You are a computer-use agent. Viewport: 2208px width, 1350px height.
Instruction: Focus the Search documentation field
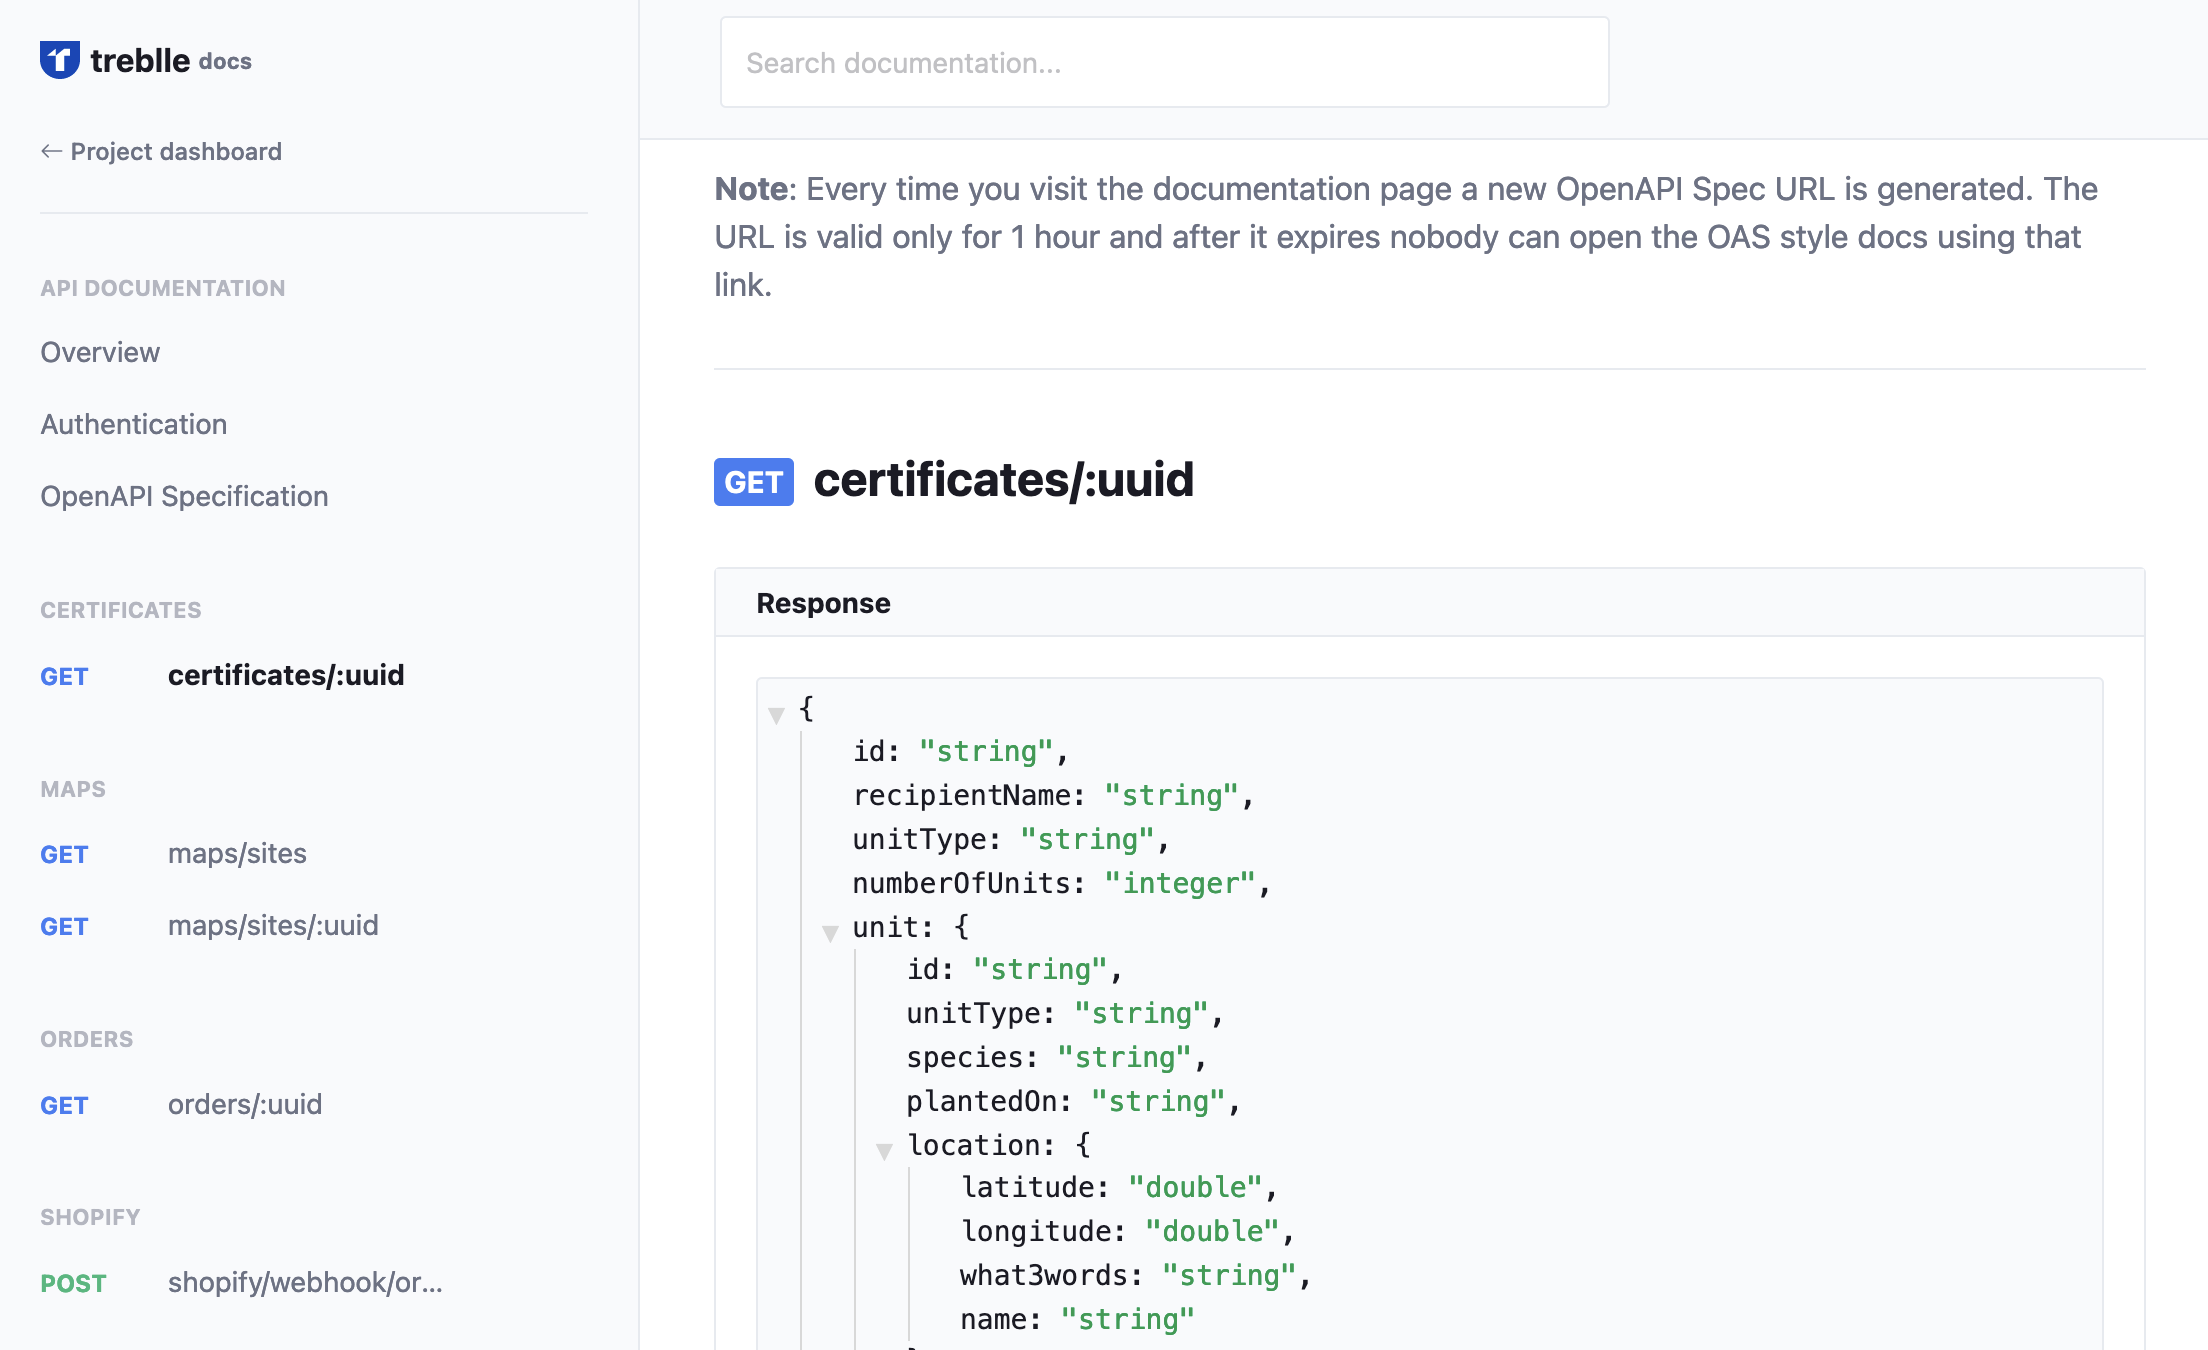[1164, 62]
